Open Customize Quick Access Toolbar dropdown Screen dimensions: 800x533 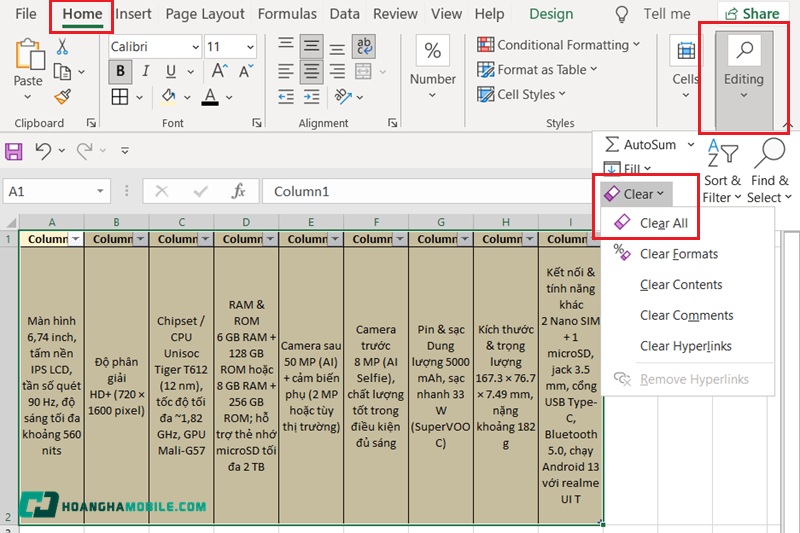[x=124, y=151]
